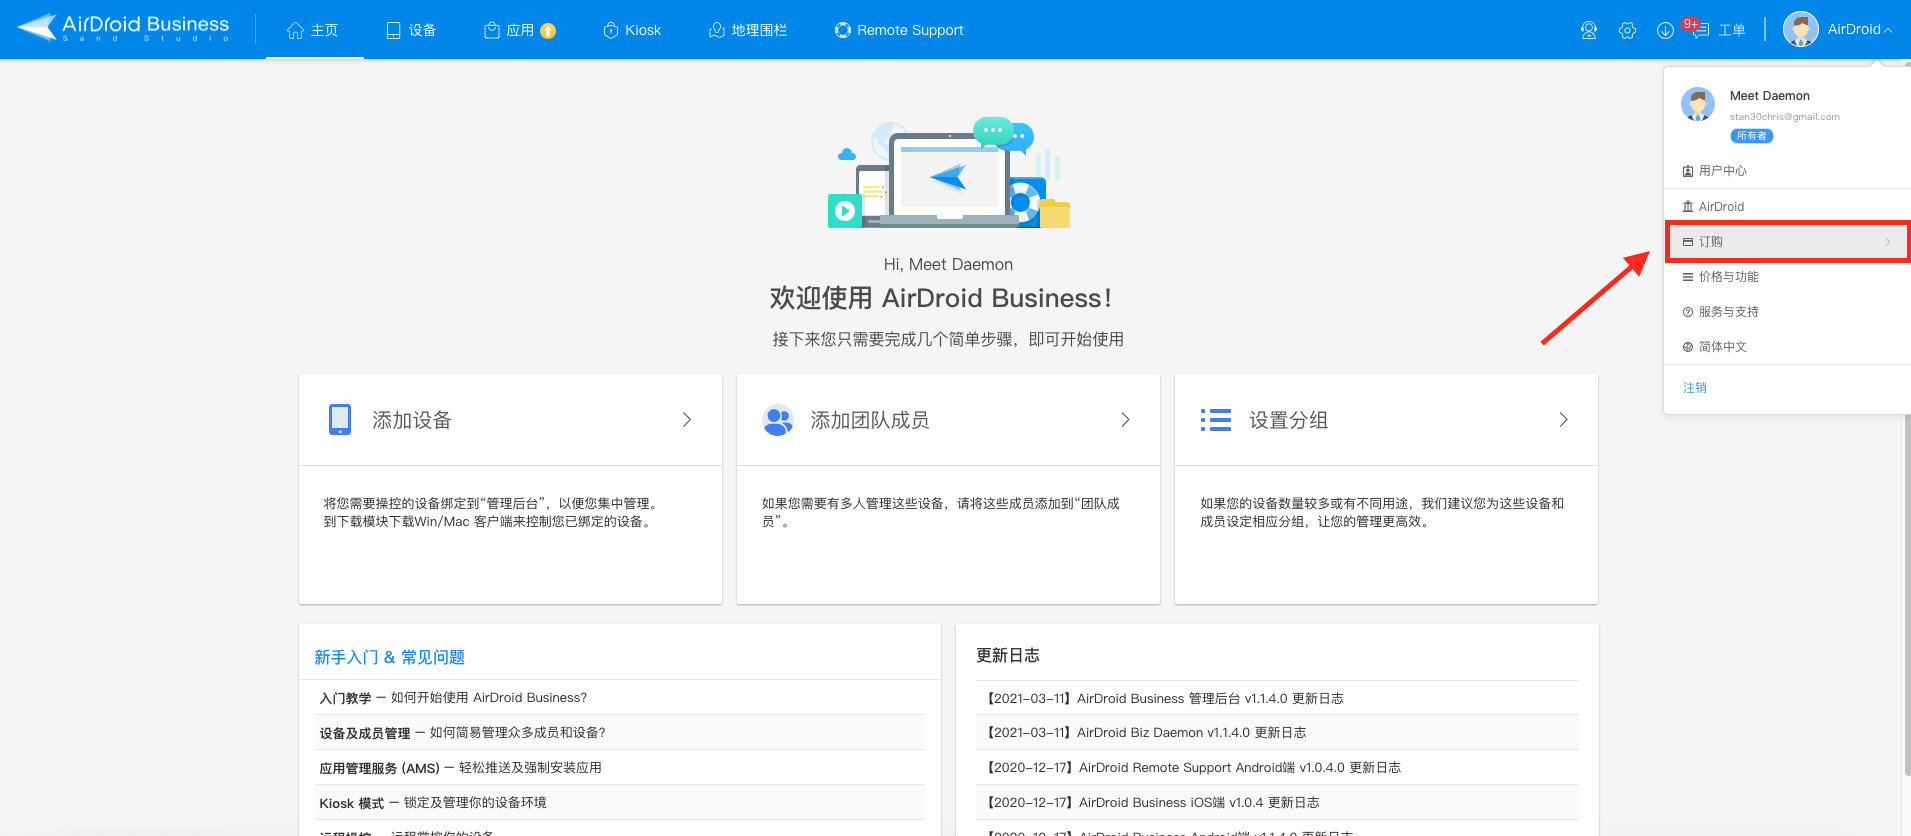Open AirDroid Business iOS v1.0.4 changelog
The width and height of the screenshot is (1911, 836).
(1153, 803)
